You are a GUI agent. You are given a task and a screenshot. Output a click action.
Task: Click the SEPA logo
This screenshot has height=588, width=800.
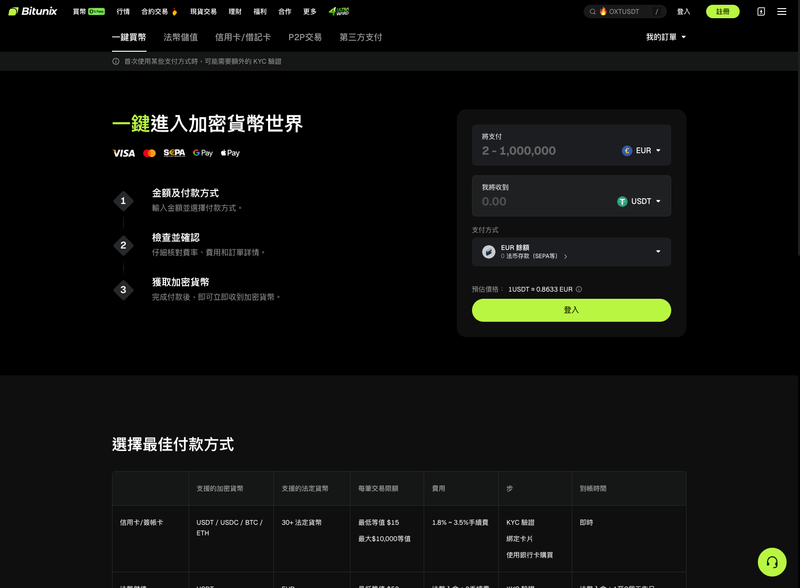174,153
